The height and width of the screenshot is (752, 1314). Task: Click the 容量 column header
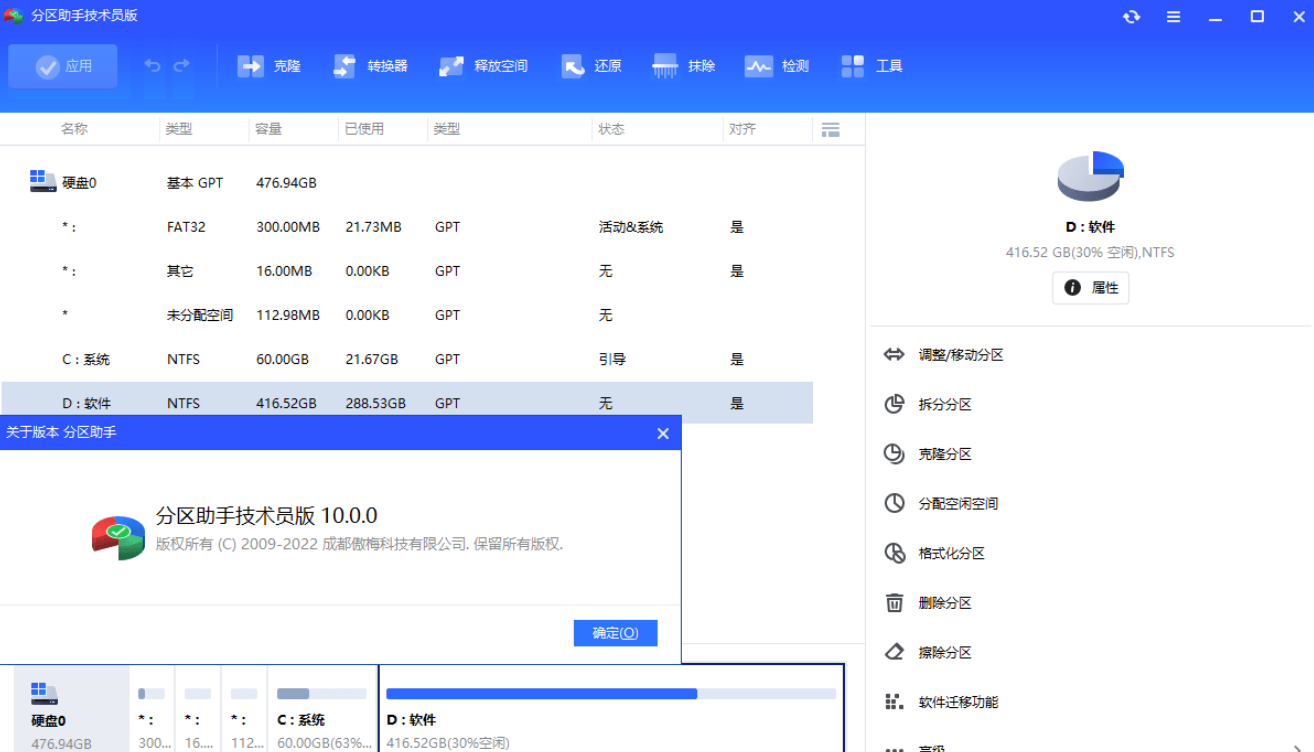(x=268, y=129)
